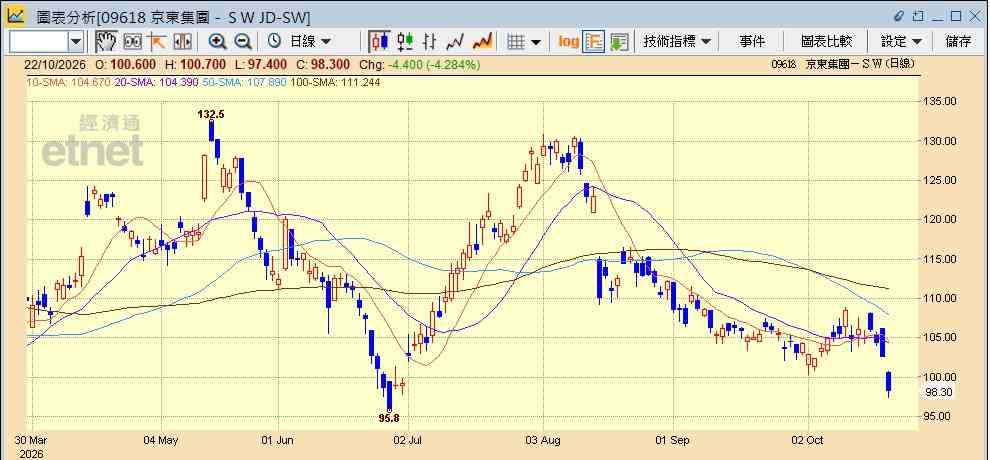Toggle the data legend panel icon

[593, 42]
